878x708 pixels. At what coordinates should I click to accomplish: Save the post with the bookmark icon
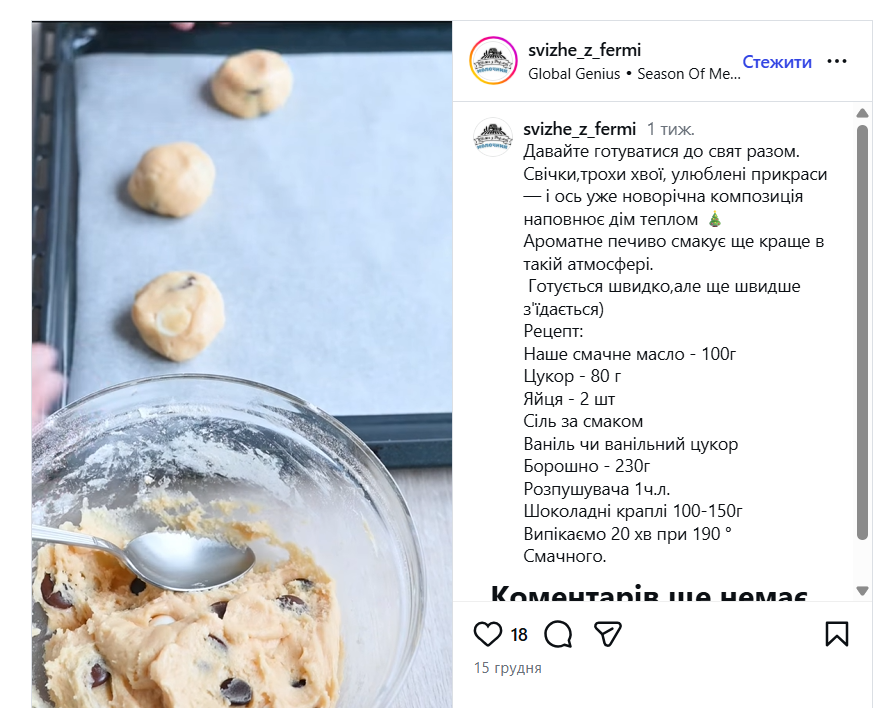[x=837, y=634]
